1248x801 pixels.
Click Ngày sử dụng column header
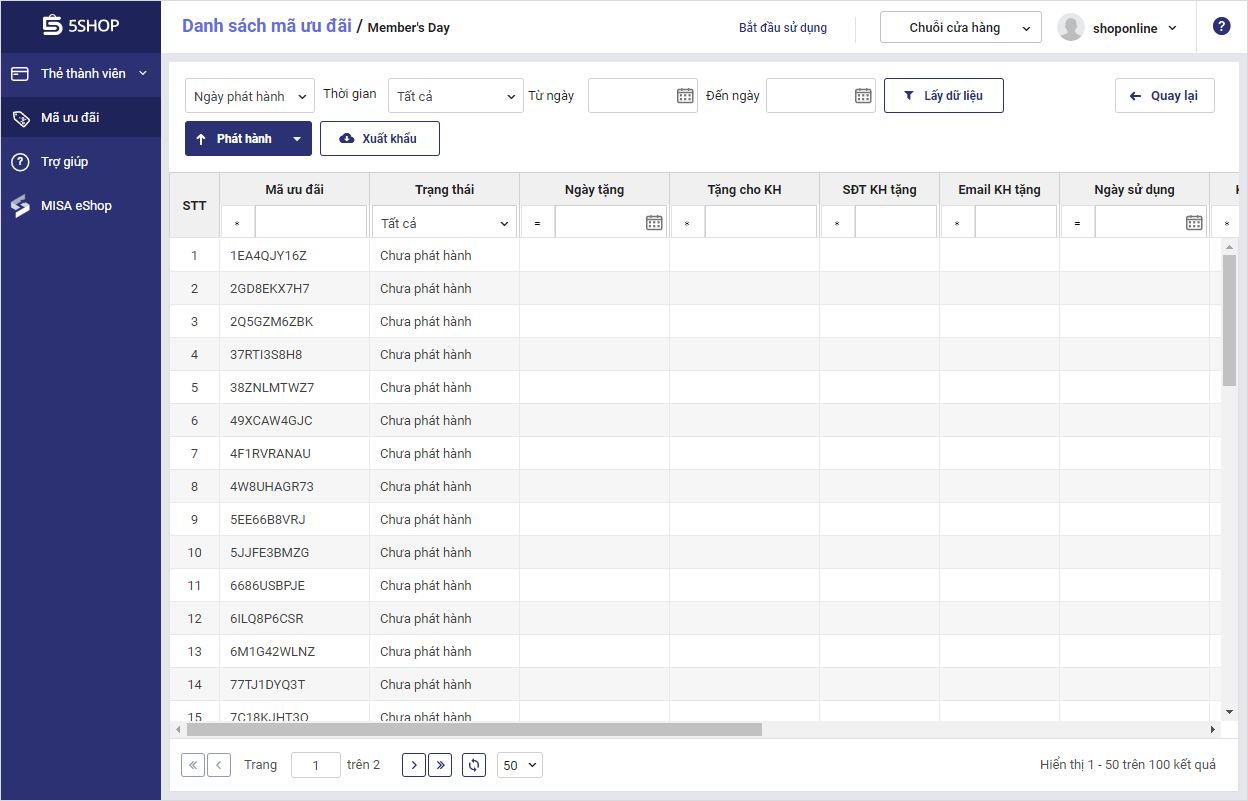[x=1135, y=189]
